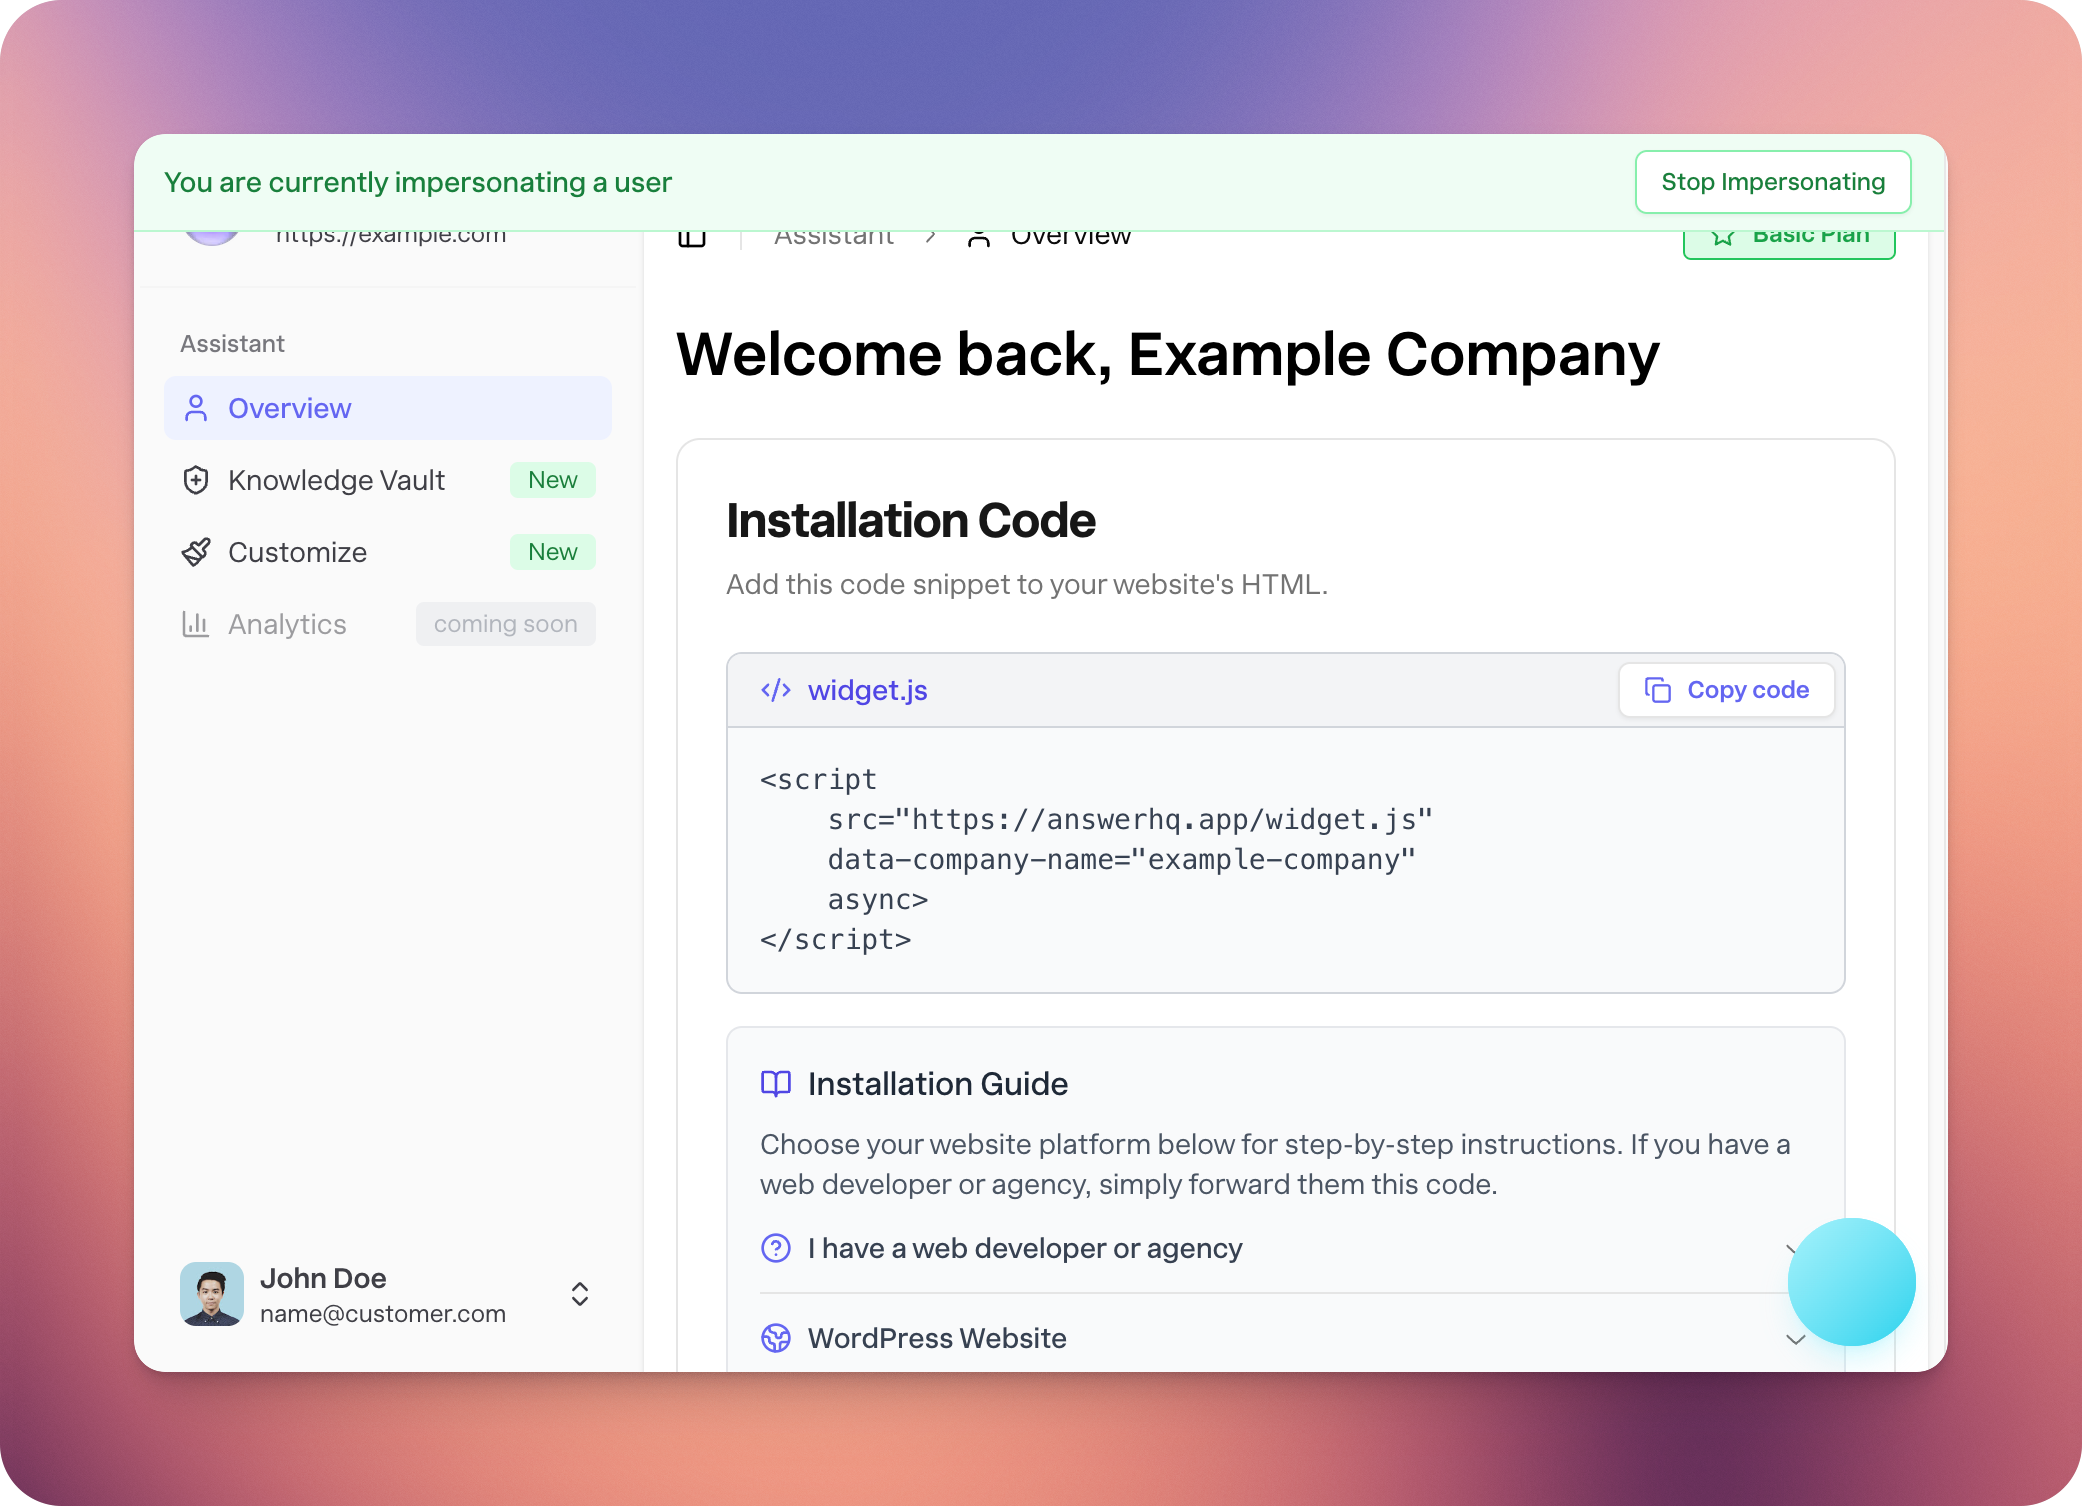Click the New badge beside Customize

[553, 552]
